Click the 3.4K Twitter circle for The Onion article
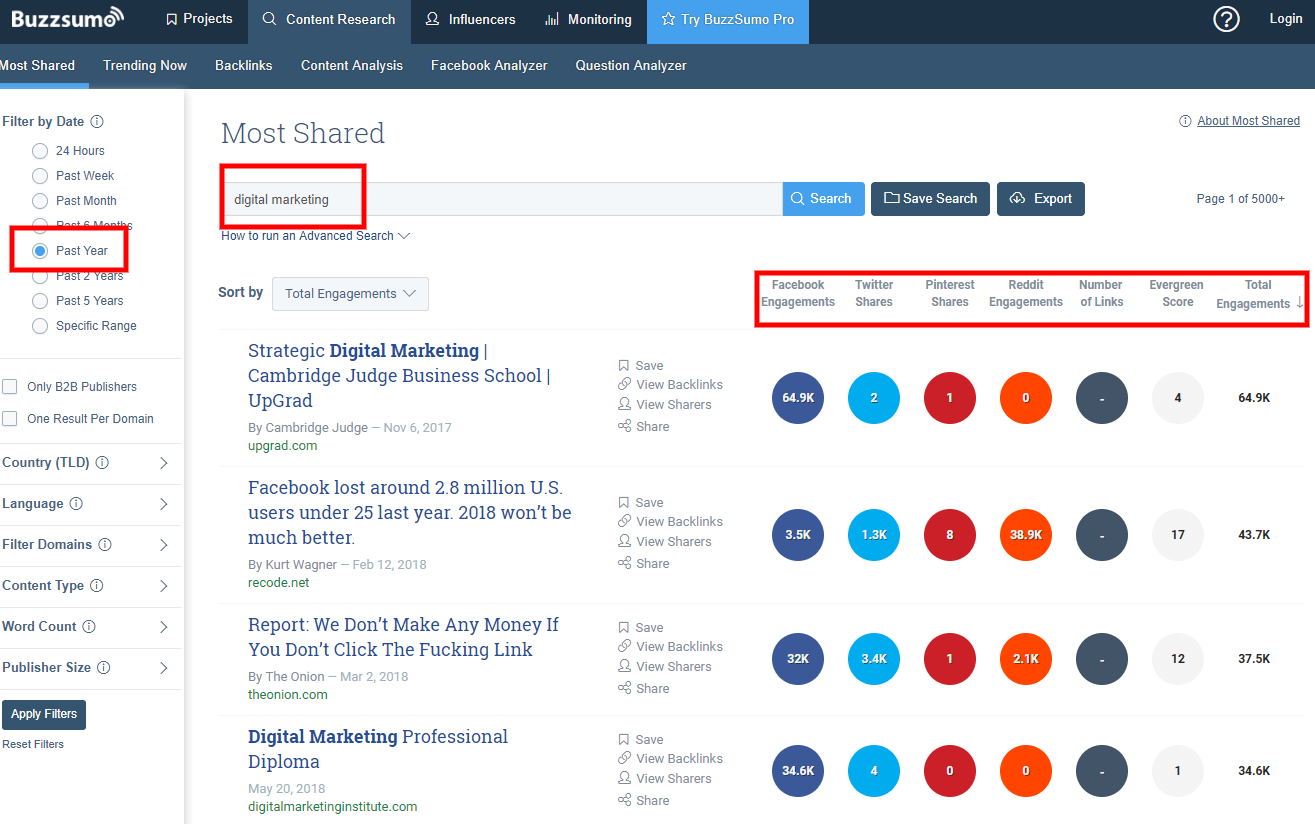This screenshot has height=824, width=1315. click(x=874, y=659)
